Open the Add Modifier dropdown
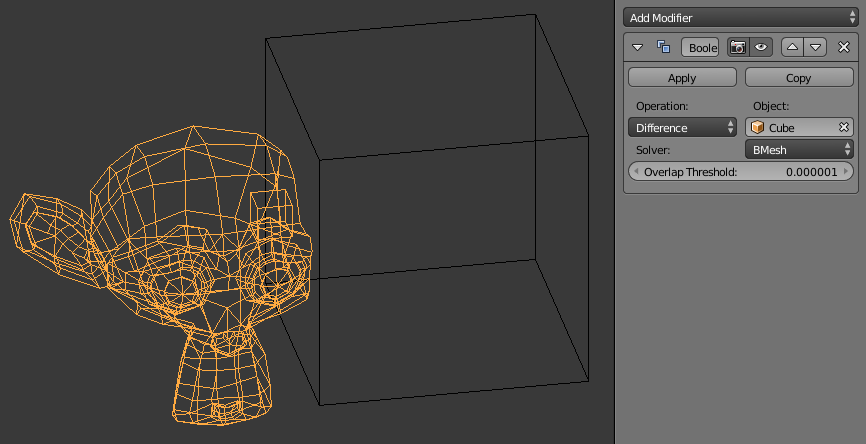The image size is (866, 444). (741, 18)
